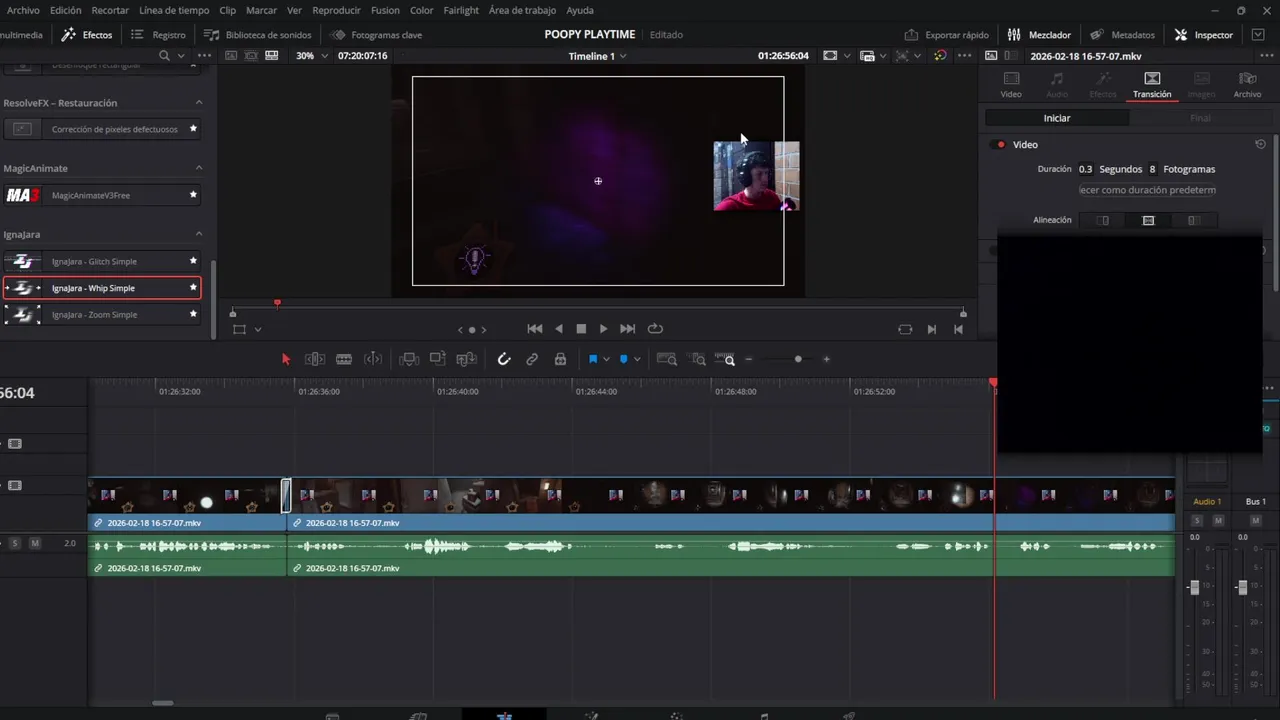Activate the Trim edit mode tool
Screen dimensions: 1280x720
click(315, 359)
